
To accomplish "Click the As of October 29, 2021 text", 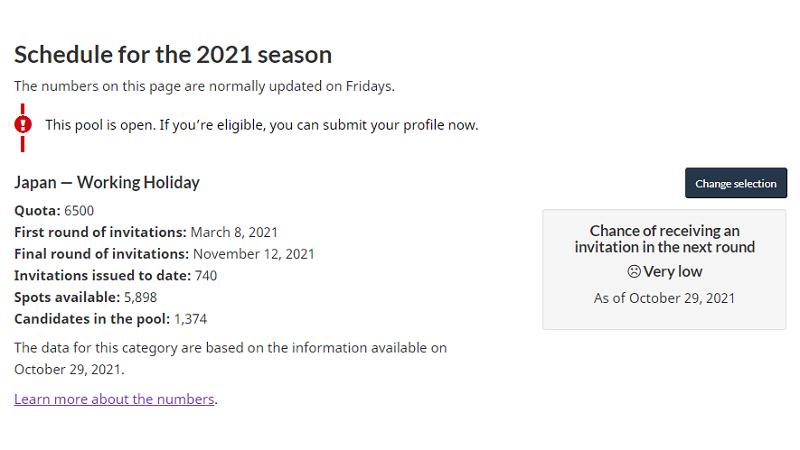I will 664,298.
